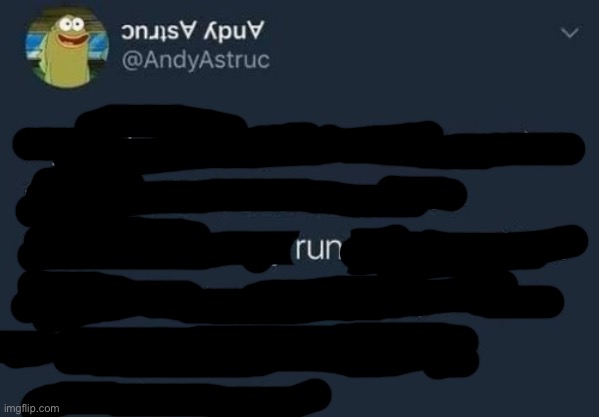Click the fish character's open smiling mouth
The height and width of the screenshot is (417, 599).
(73, 40)
